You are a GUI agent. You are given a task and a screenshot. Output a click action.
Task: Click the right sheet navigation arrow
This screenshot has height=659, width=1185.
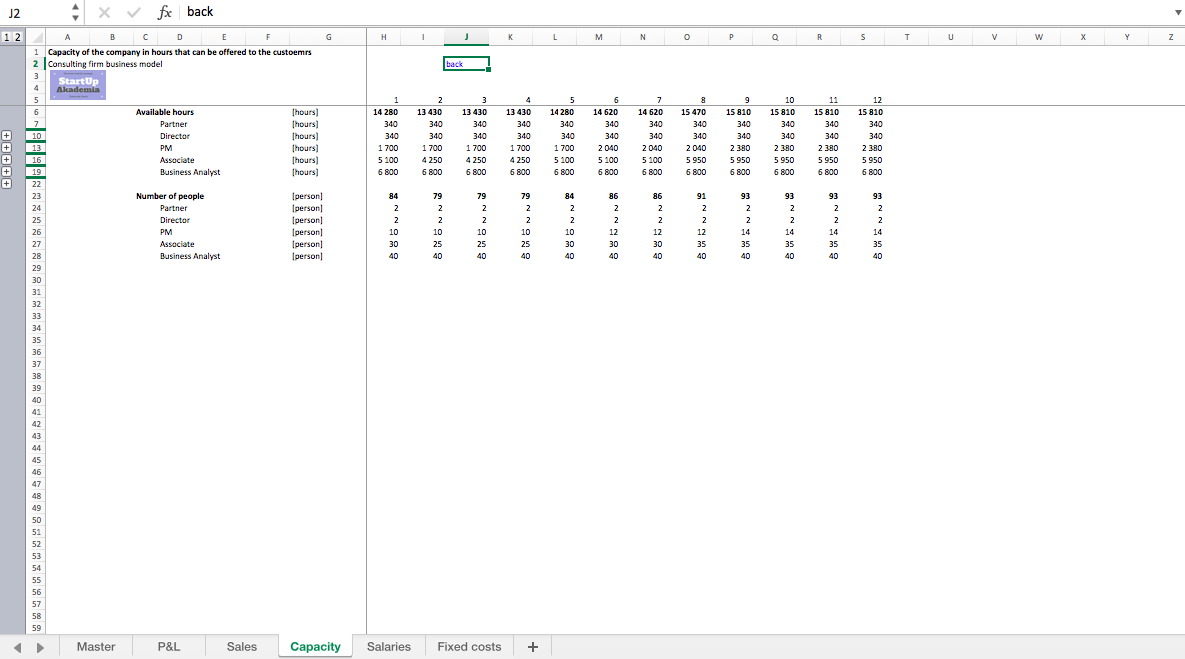tap(40, 646)
